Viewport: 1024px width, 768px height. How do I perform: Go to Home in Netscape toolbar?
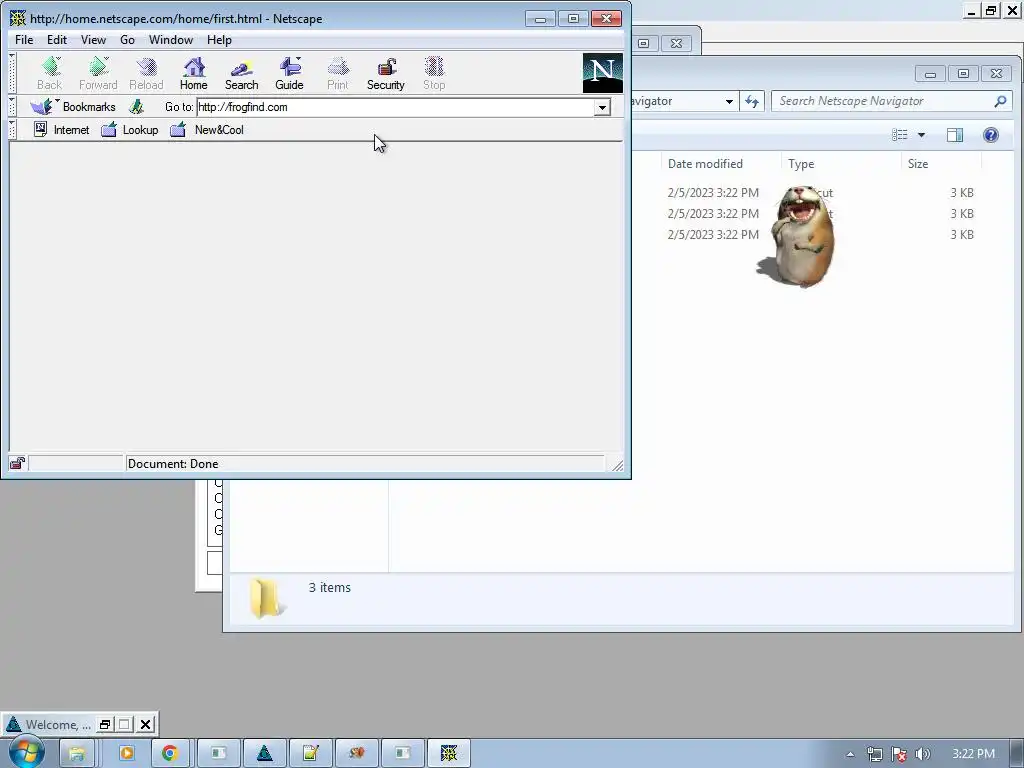(193, 73)
